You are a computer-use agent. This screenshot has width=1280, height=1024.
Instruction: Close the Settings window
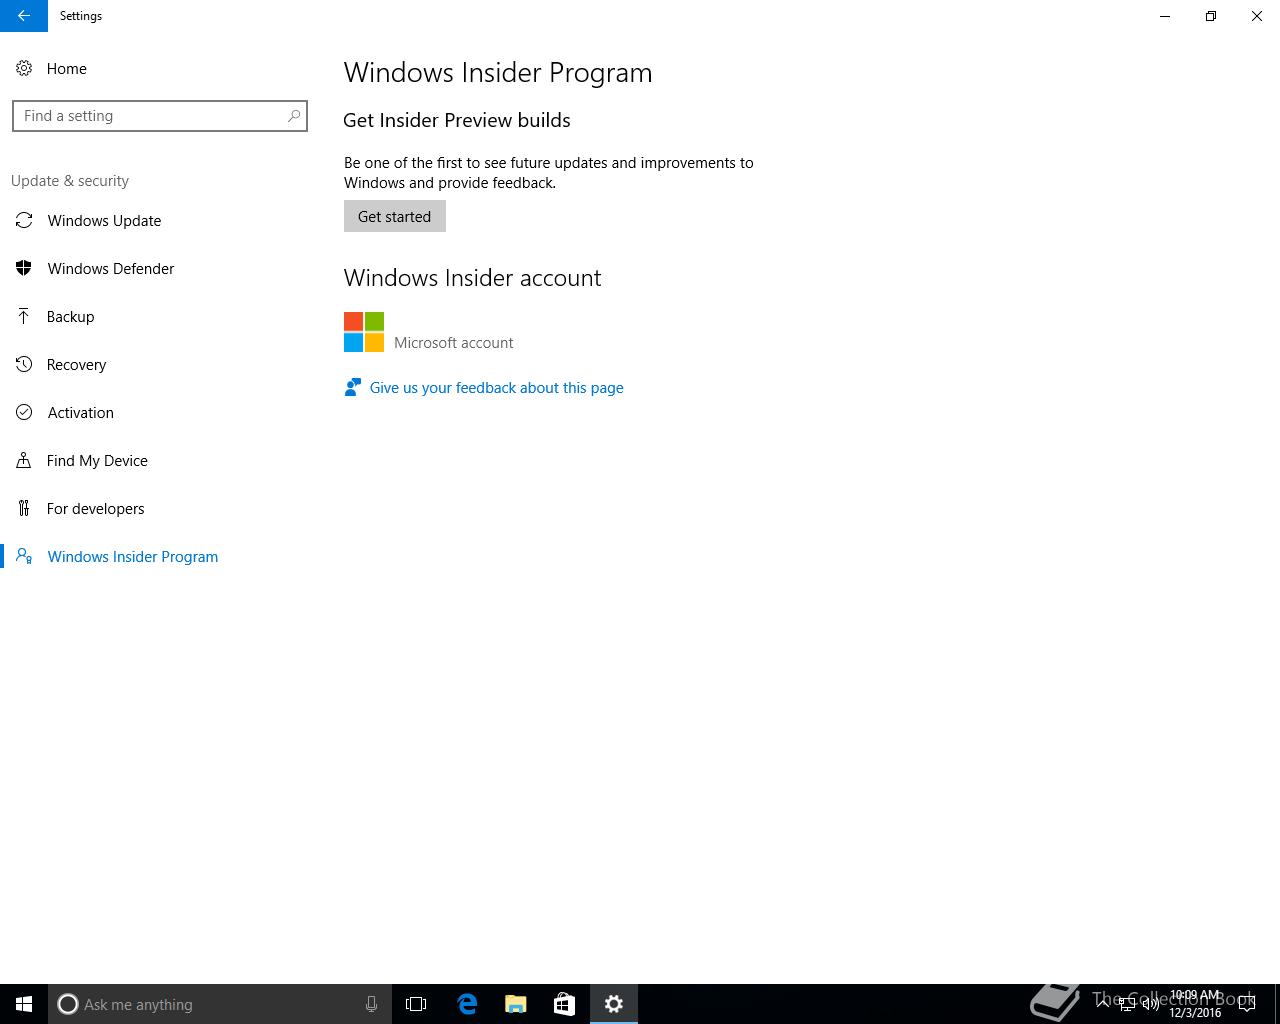tap(1257, 16)
